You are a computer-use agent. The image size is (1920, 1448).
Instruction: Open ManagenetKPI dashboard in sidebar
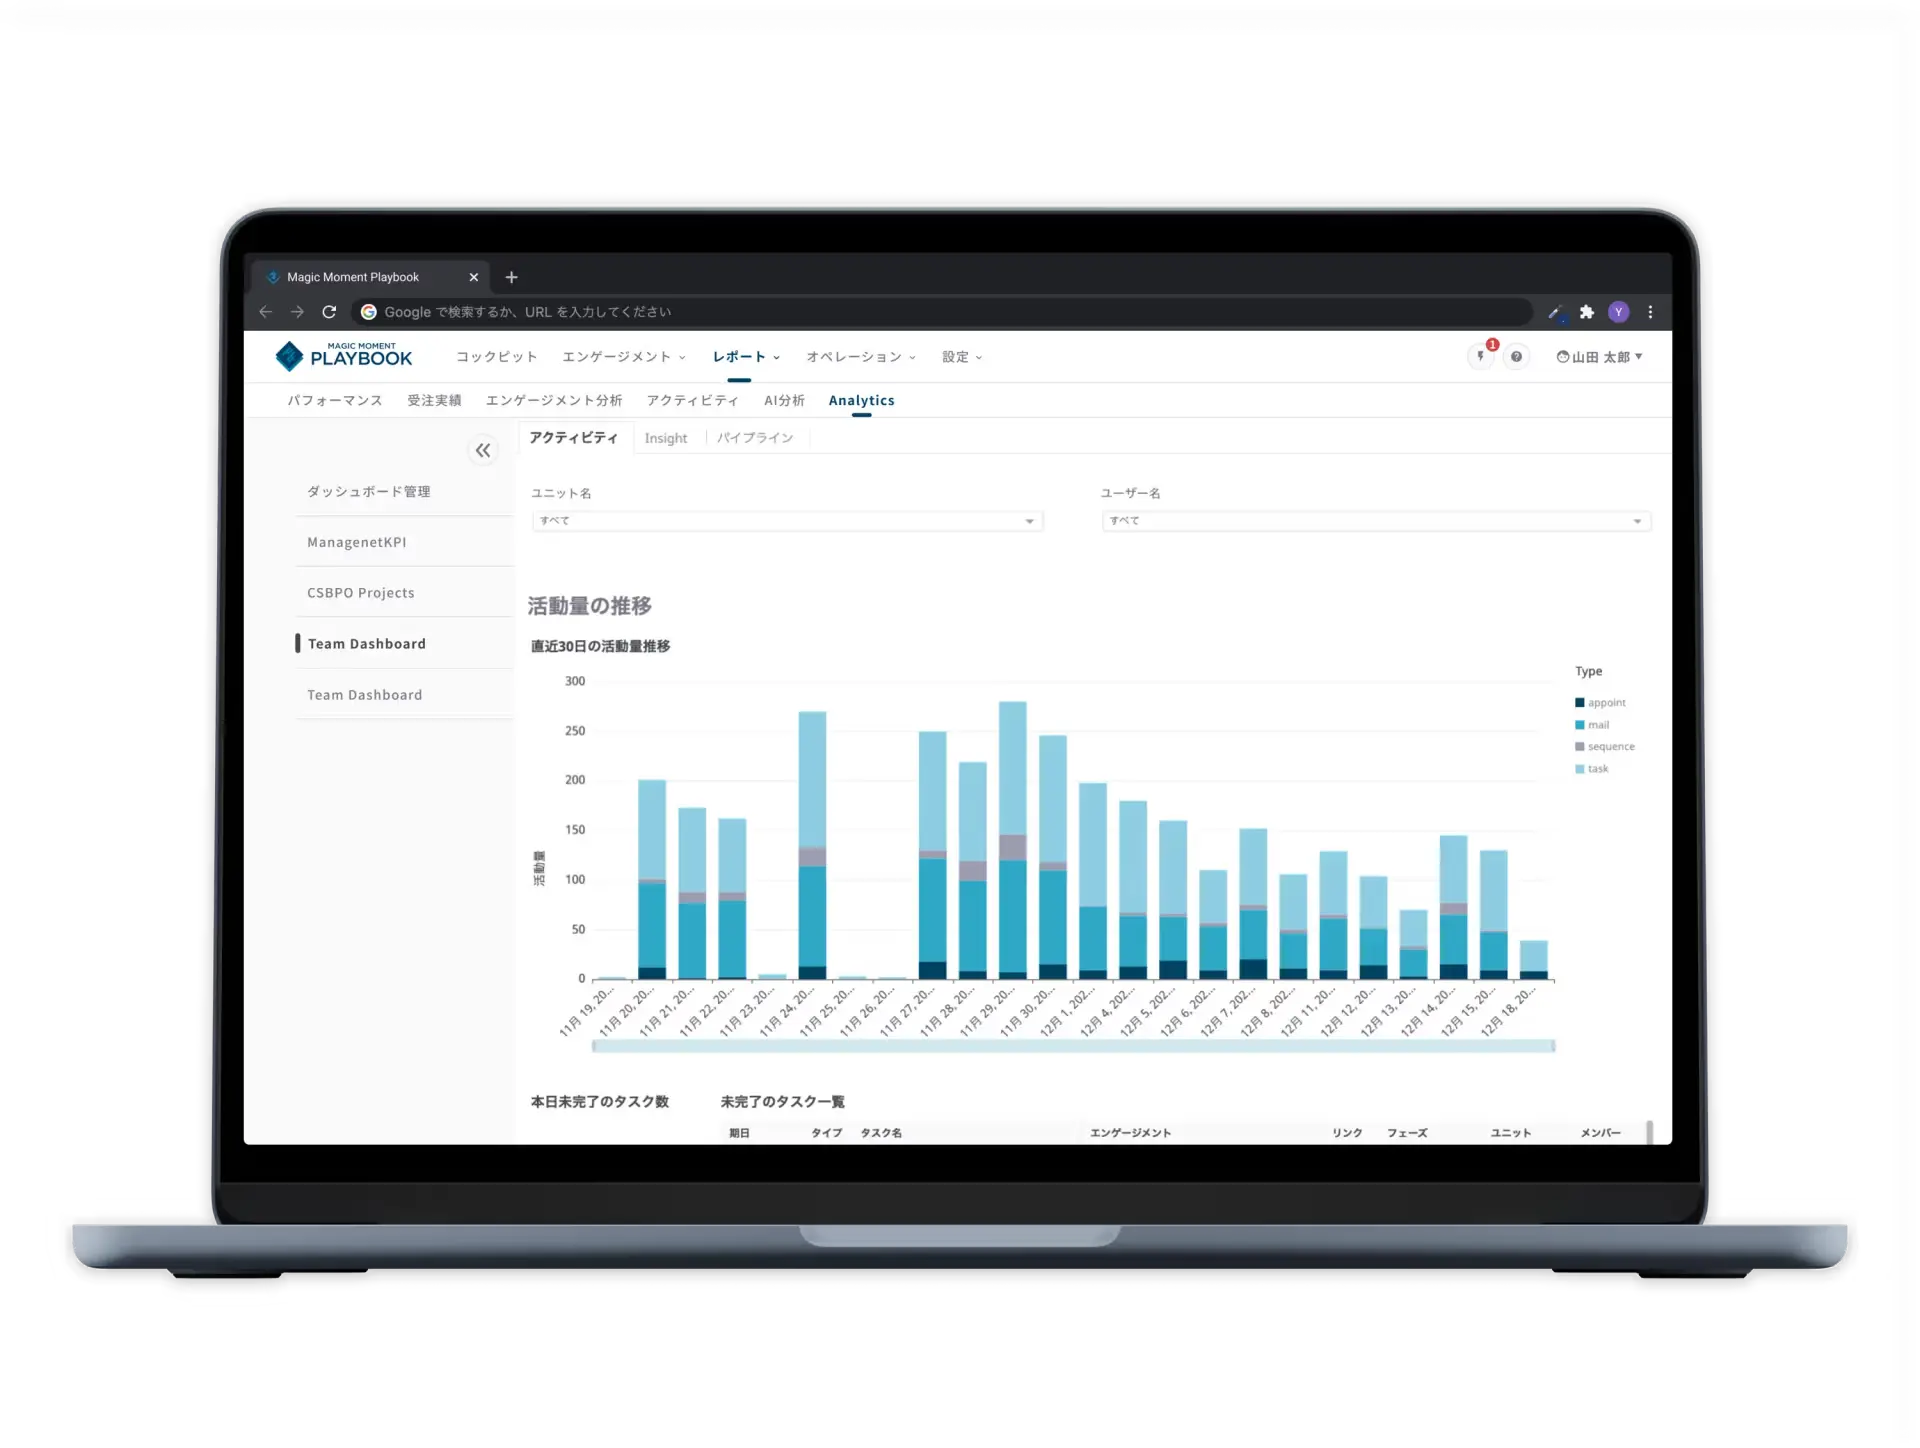(x=356, y=542)
